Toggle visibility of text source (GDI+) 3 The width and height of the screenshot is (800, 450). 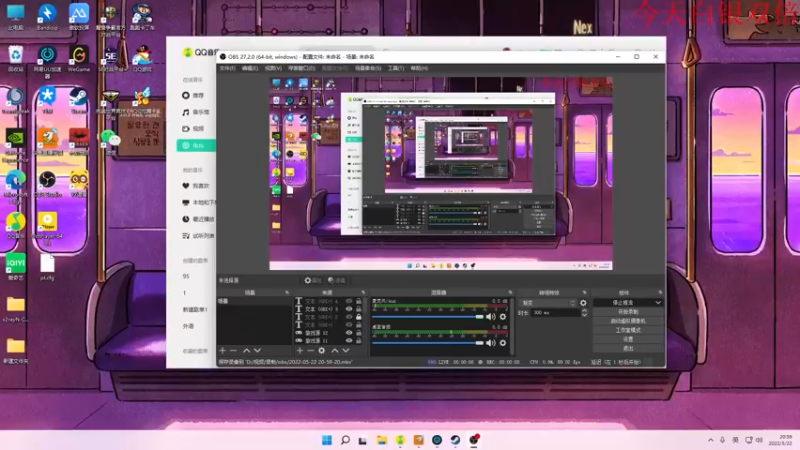click(349, 309)
